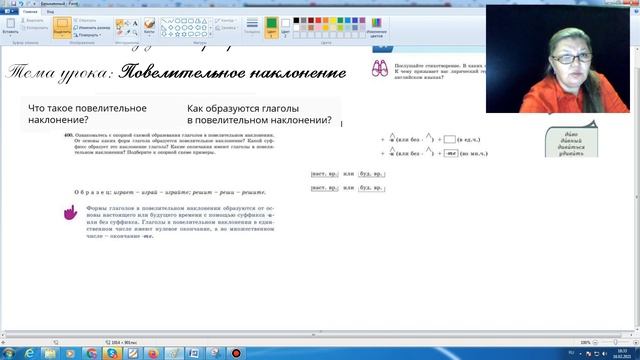Viewport: 640px width, 360px height.
Task: Select the Color picker eyedropper tool
Action: tap(127, 32)
